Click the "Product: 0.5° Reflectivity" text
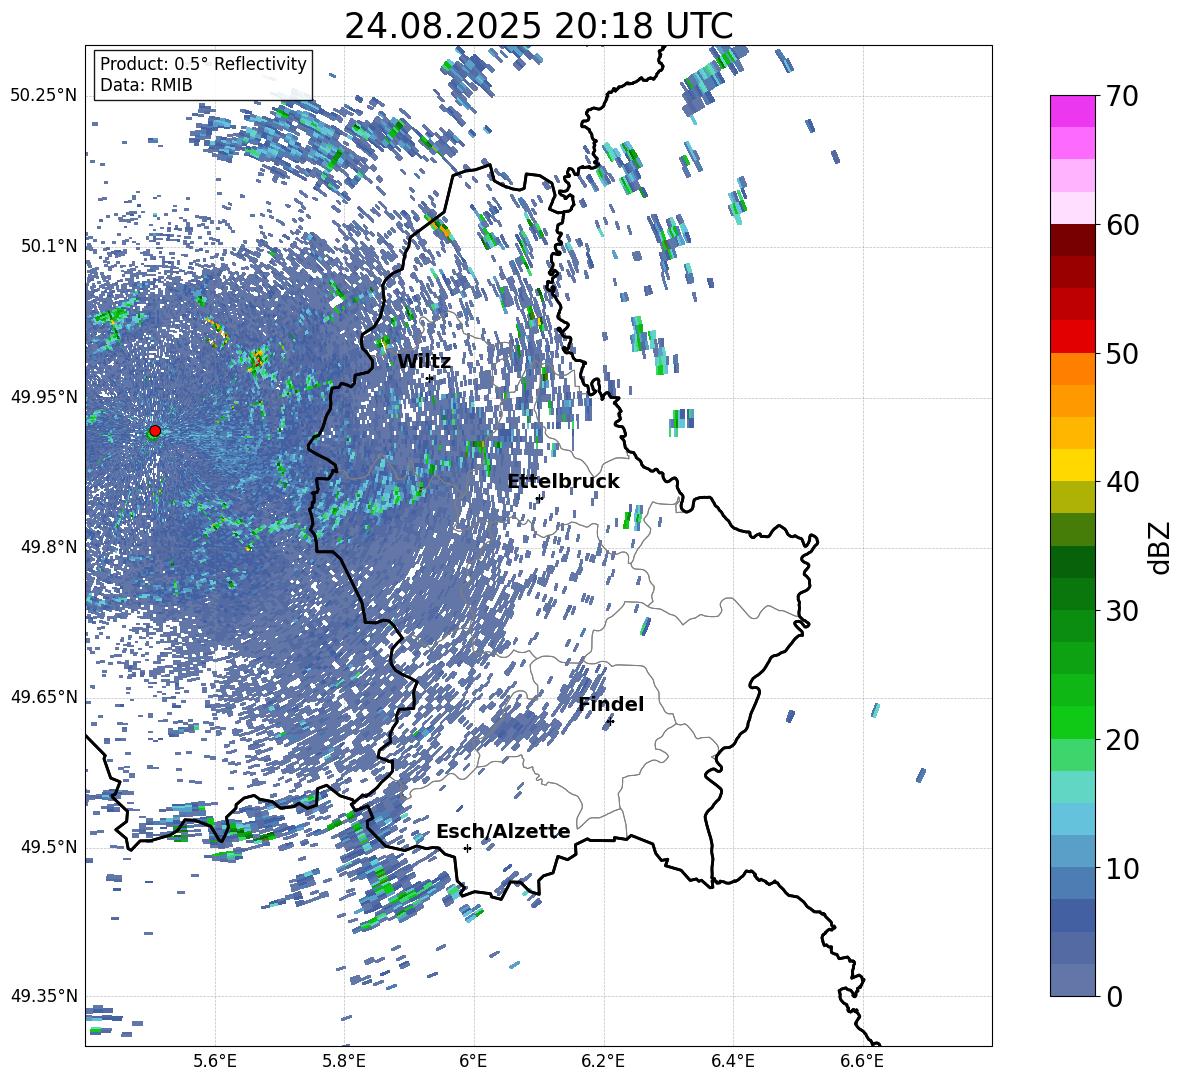Screen dimensions: 1184x1081 pos(203,64)
